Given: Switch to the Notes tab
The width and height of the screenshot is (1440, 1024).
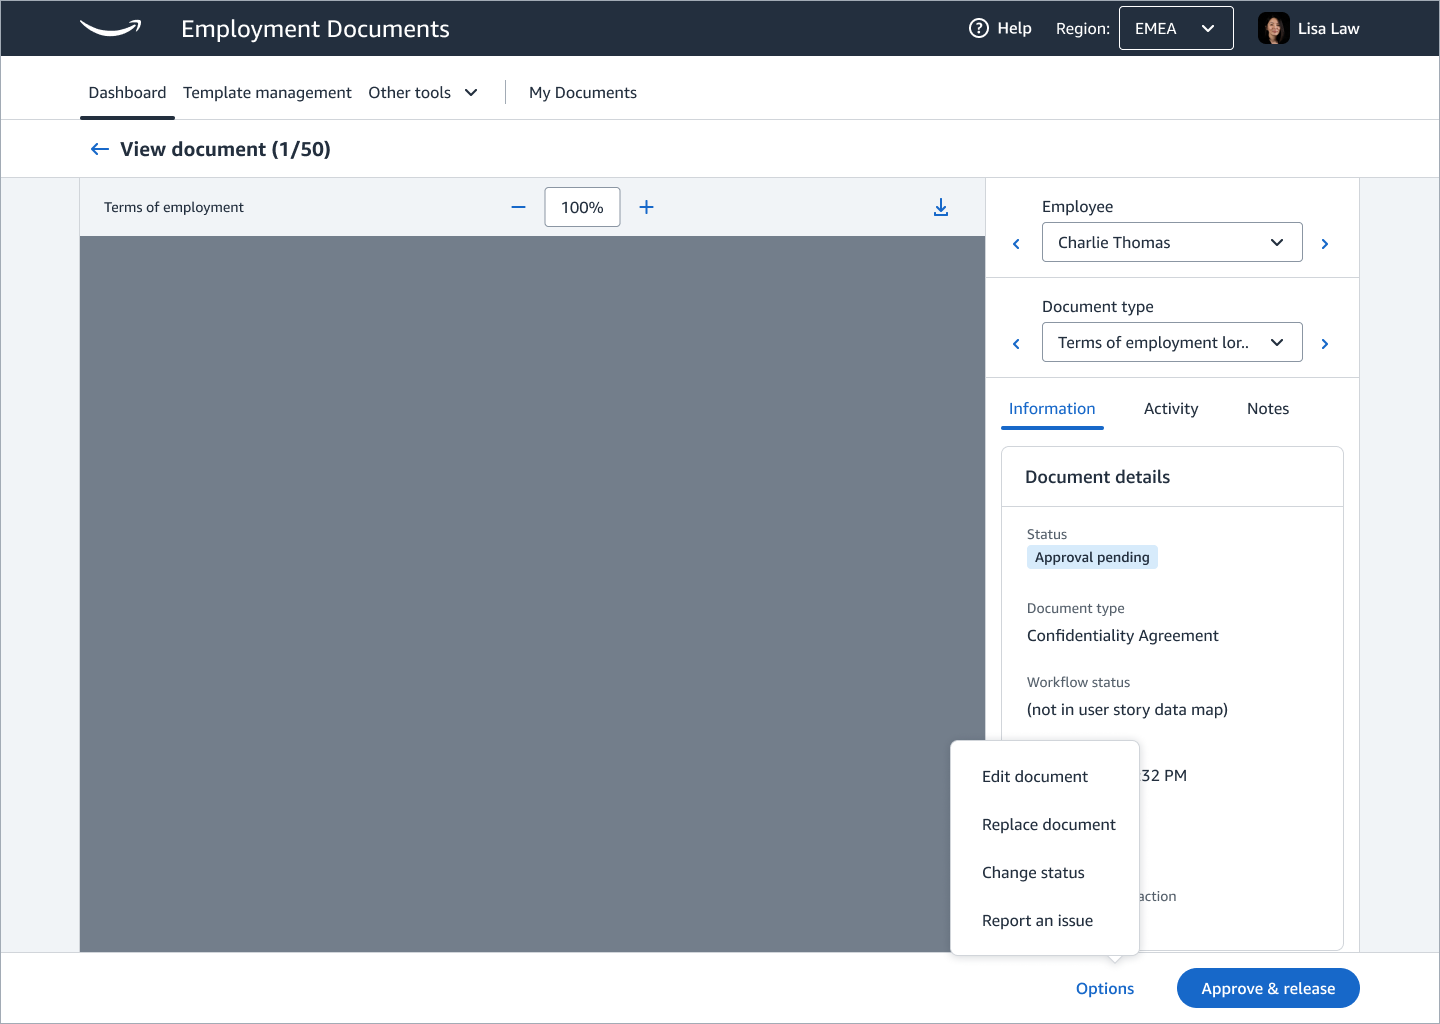Looking at the screenshot, I should click(1268, 408).
